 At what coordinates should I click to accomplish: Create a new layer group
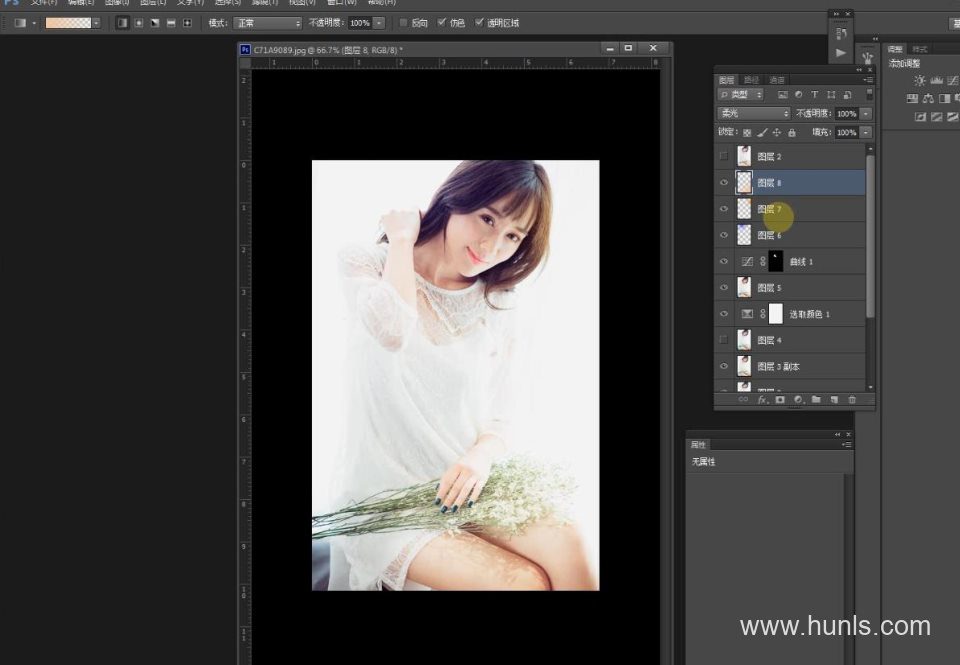pos(816,400)
